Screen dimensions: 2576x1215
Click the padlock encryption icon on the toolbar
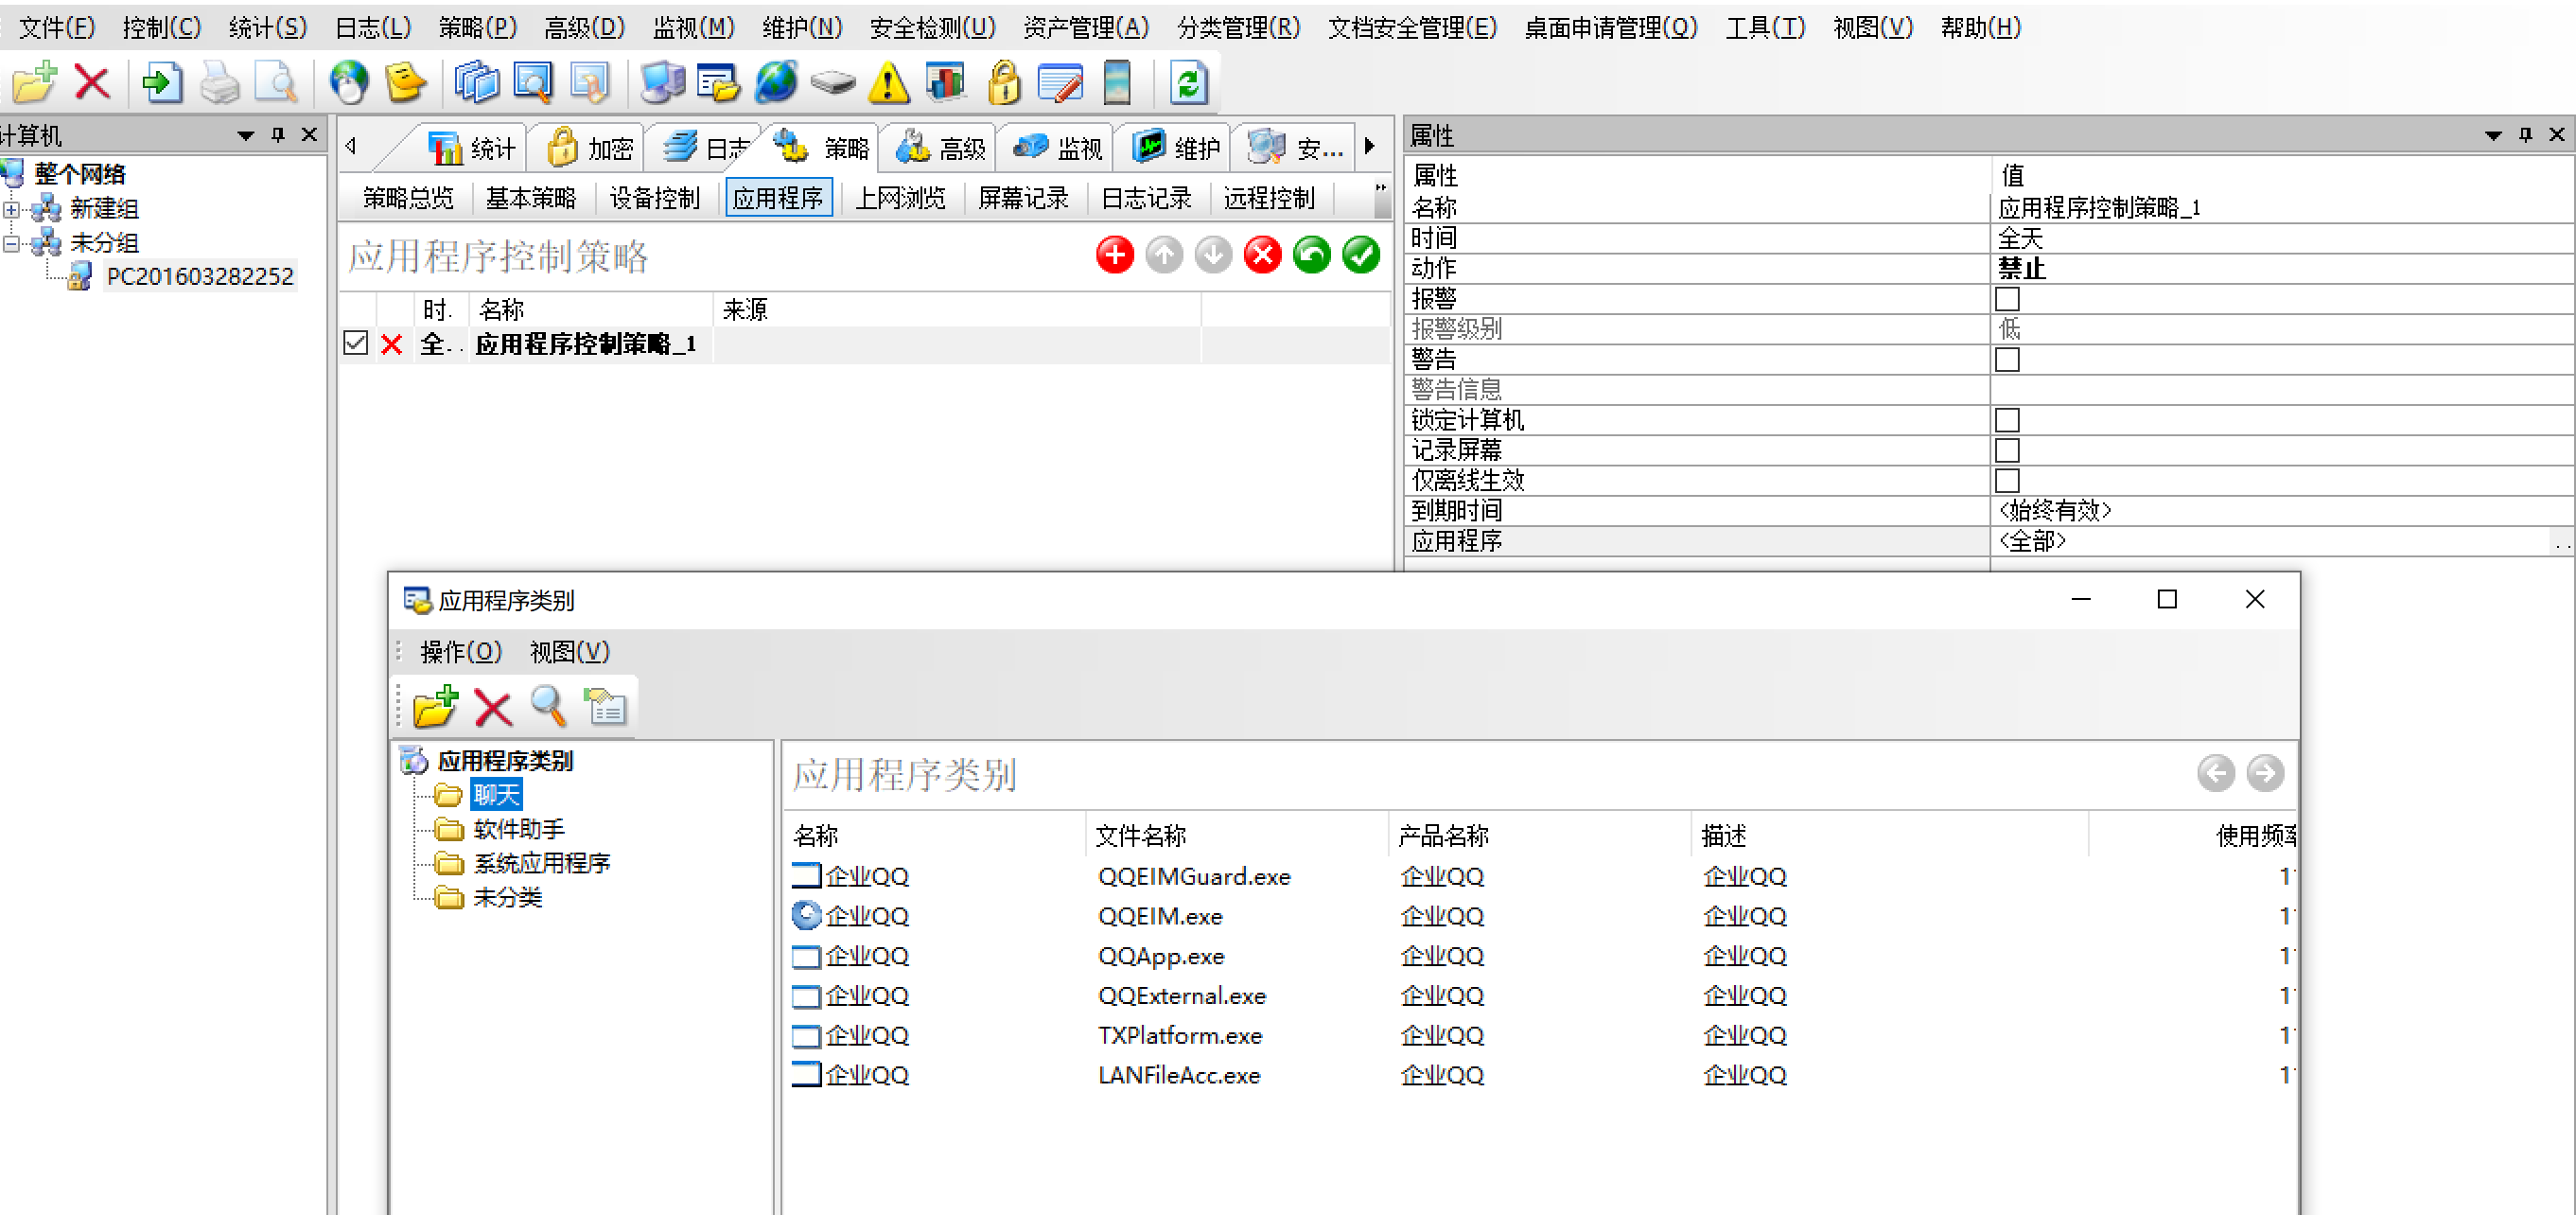tap(1005, 83)
